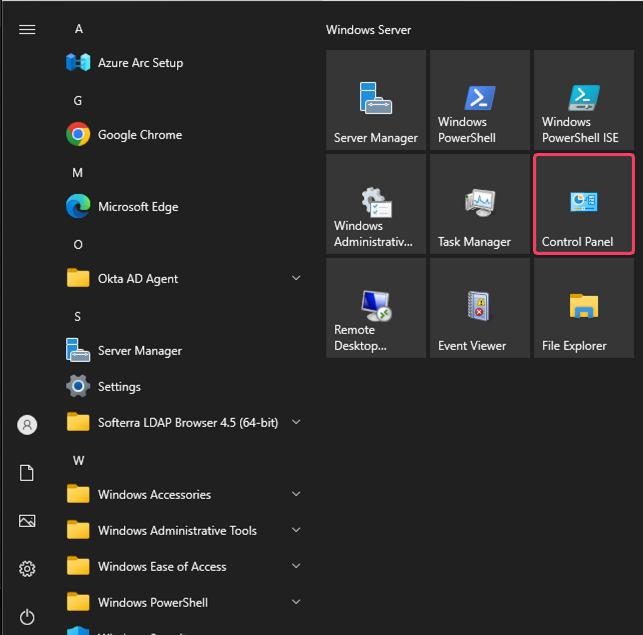Expand Windows Administrative Tools chevron

tap(296, 530)
